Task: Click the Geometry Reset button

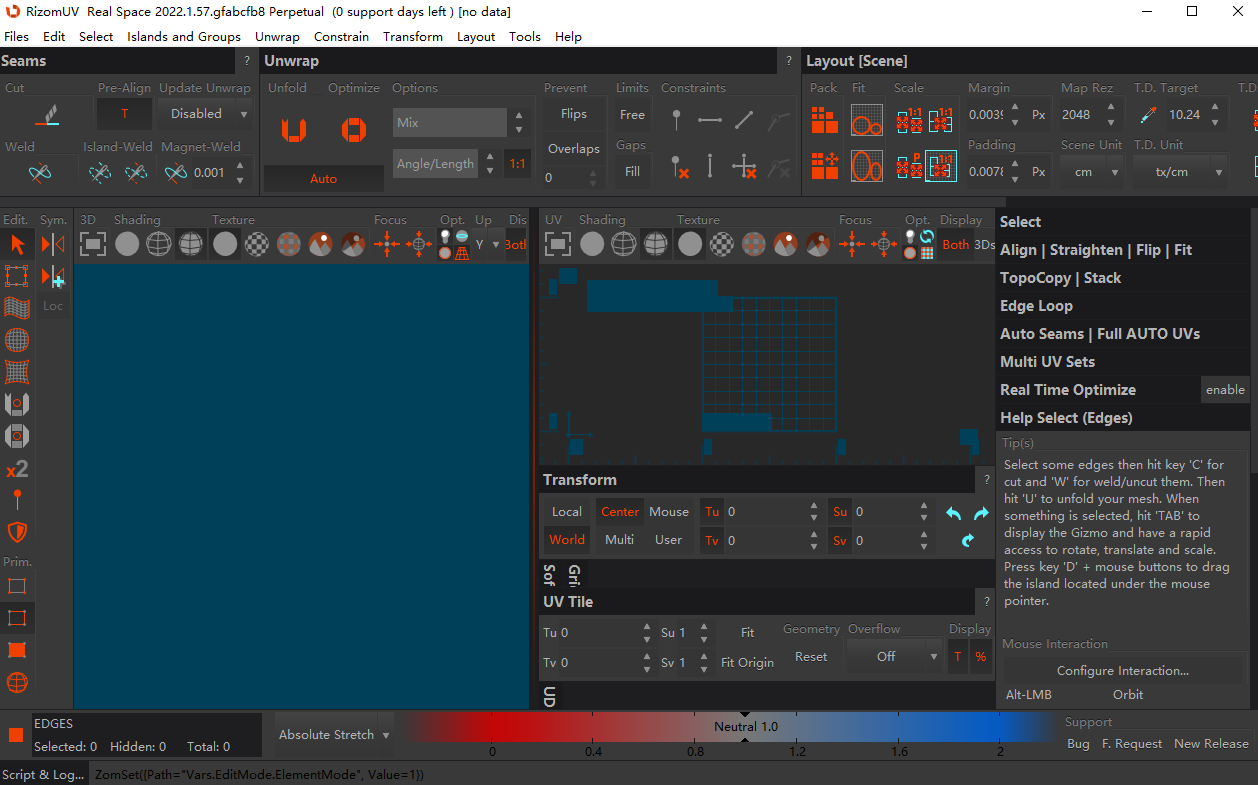Action: click(811, 657)
